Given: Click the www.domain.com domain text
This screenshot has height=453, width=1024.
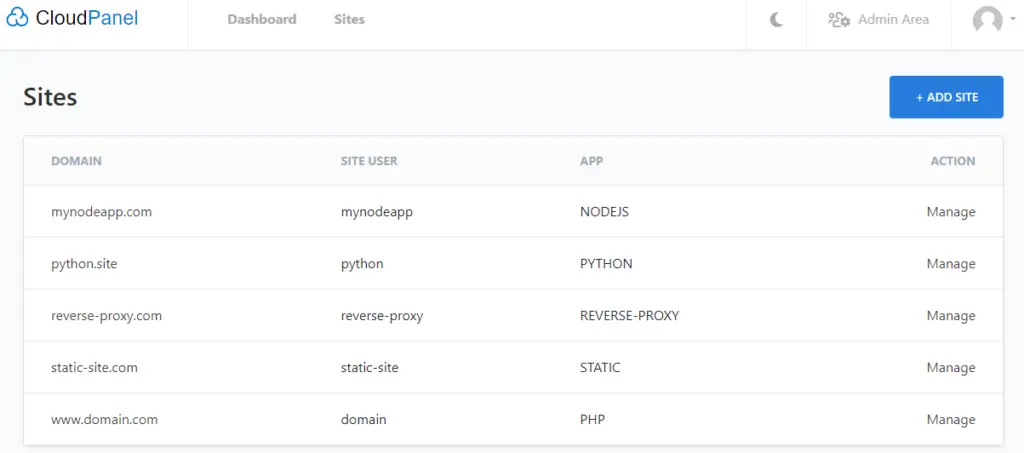Looking at the screenshot, I should point(104,420).
